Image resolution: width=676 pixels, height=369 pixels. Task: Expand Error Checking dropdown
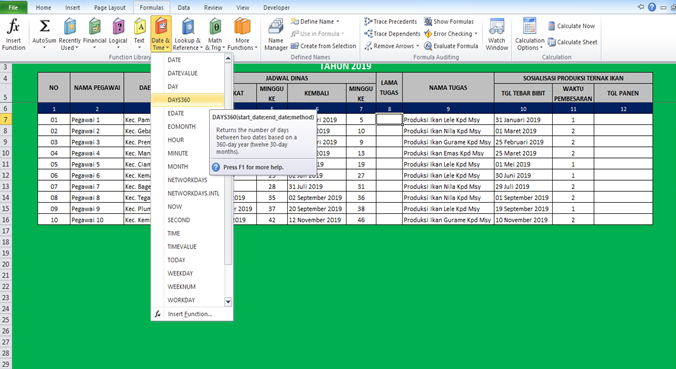476,34
